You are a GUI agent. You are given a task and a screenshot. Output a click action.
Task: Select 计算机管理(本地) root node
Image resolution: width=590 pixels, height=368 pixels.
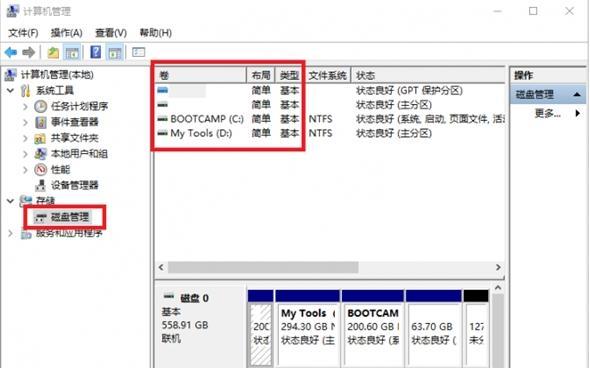57,75
